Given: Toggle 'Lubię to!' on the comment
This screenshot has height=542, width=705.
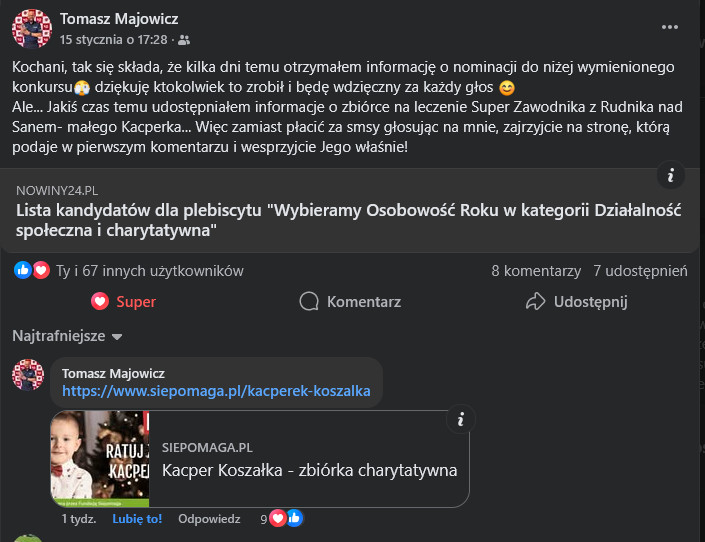Looking at the screenshot, I should point(138,519).
